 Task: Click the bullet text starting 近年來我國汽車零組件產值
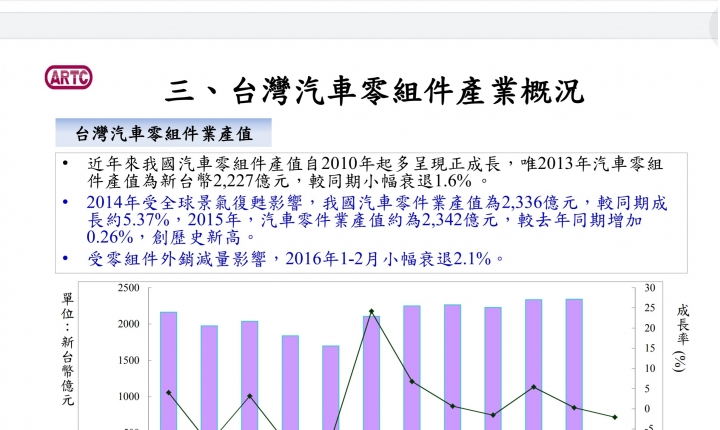pyautogui.click(x=374, y=172)
